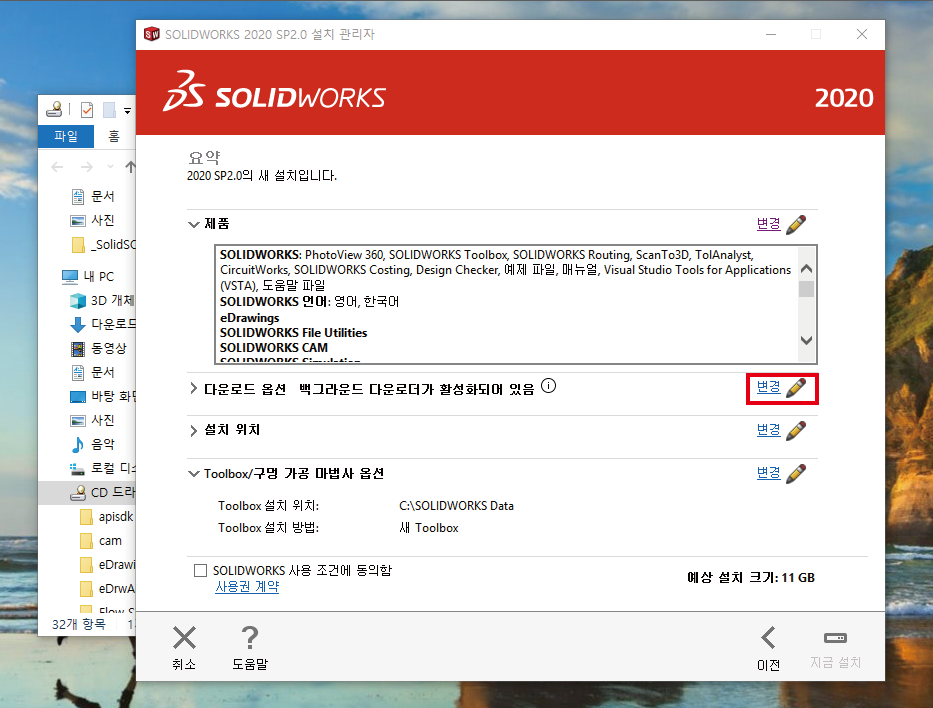Click CD drive icon in Explorer toolbar
The width and height of the screenshot is (933, 708).
[55, 109]
